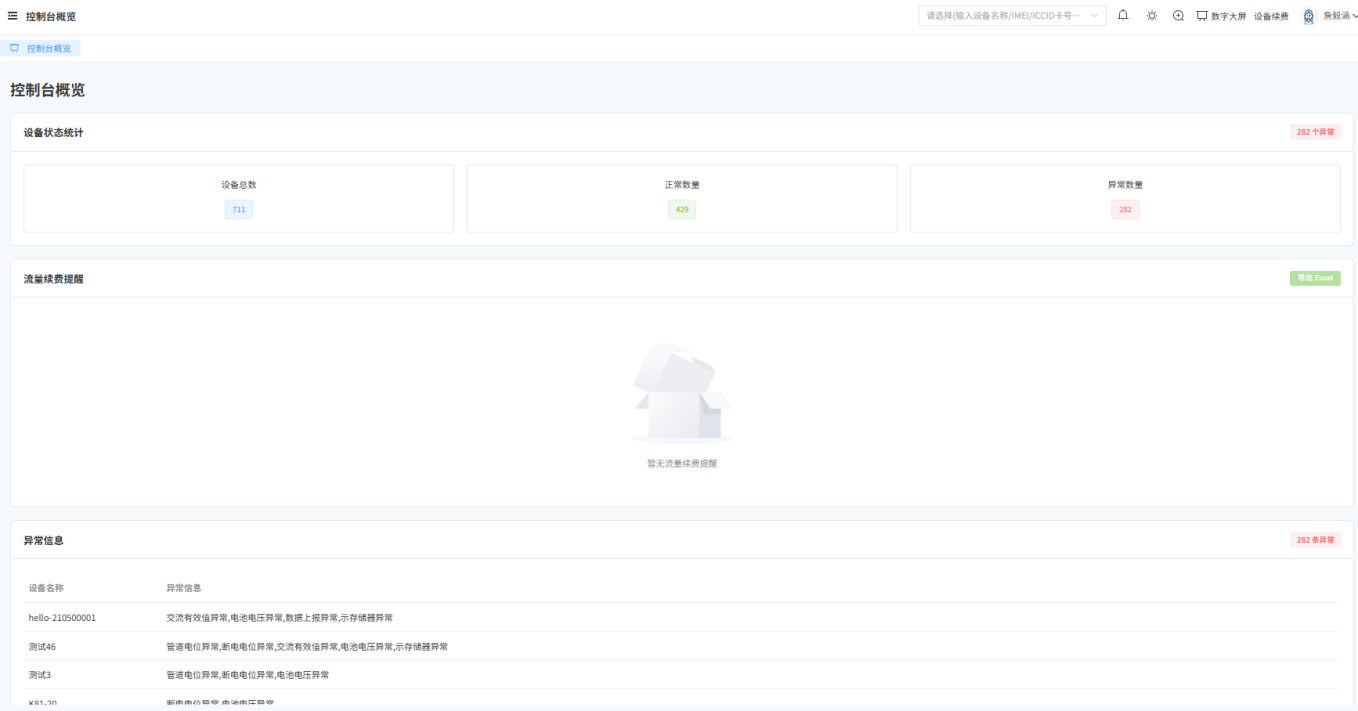This screenshot has width=1358, height=711.
Task: Select the 测试46 device row
Action: pyautogui.click(x=680, y=646)
